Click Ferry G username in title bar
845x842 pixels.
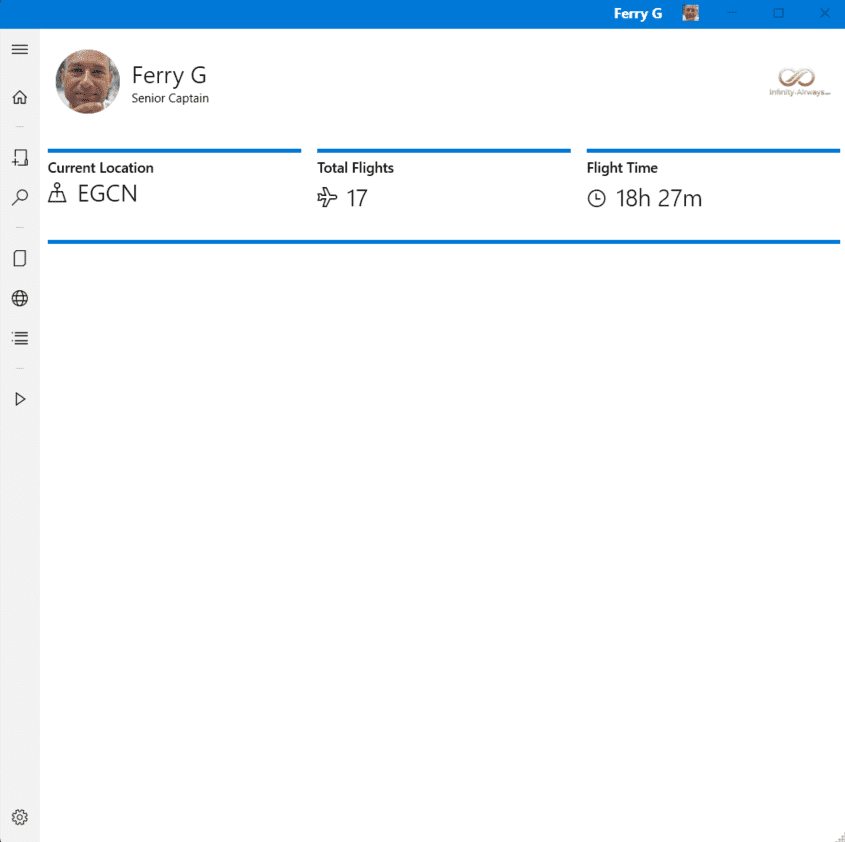[x=637, y=14]
